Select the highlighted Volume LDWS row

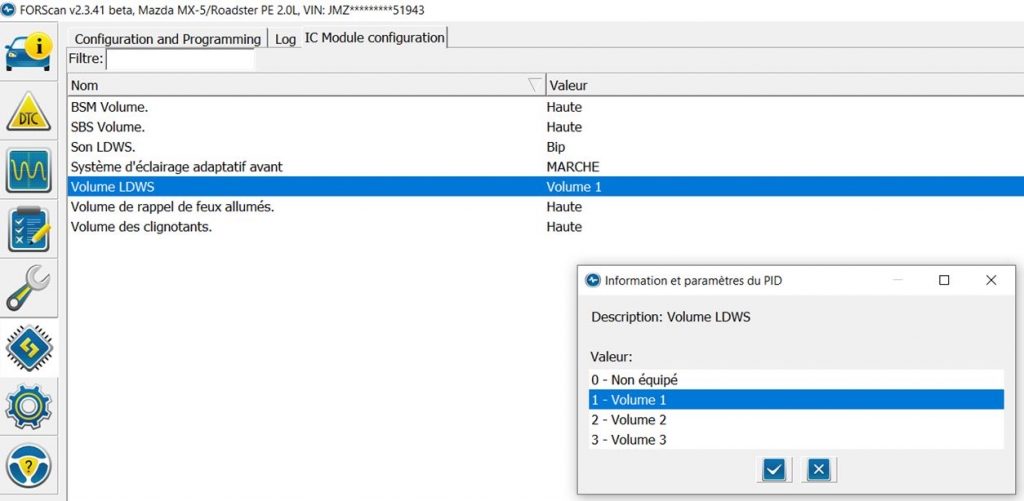coord(545,187)
